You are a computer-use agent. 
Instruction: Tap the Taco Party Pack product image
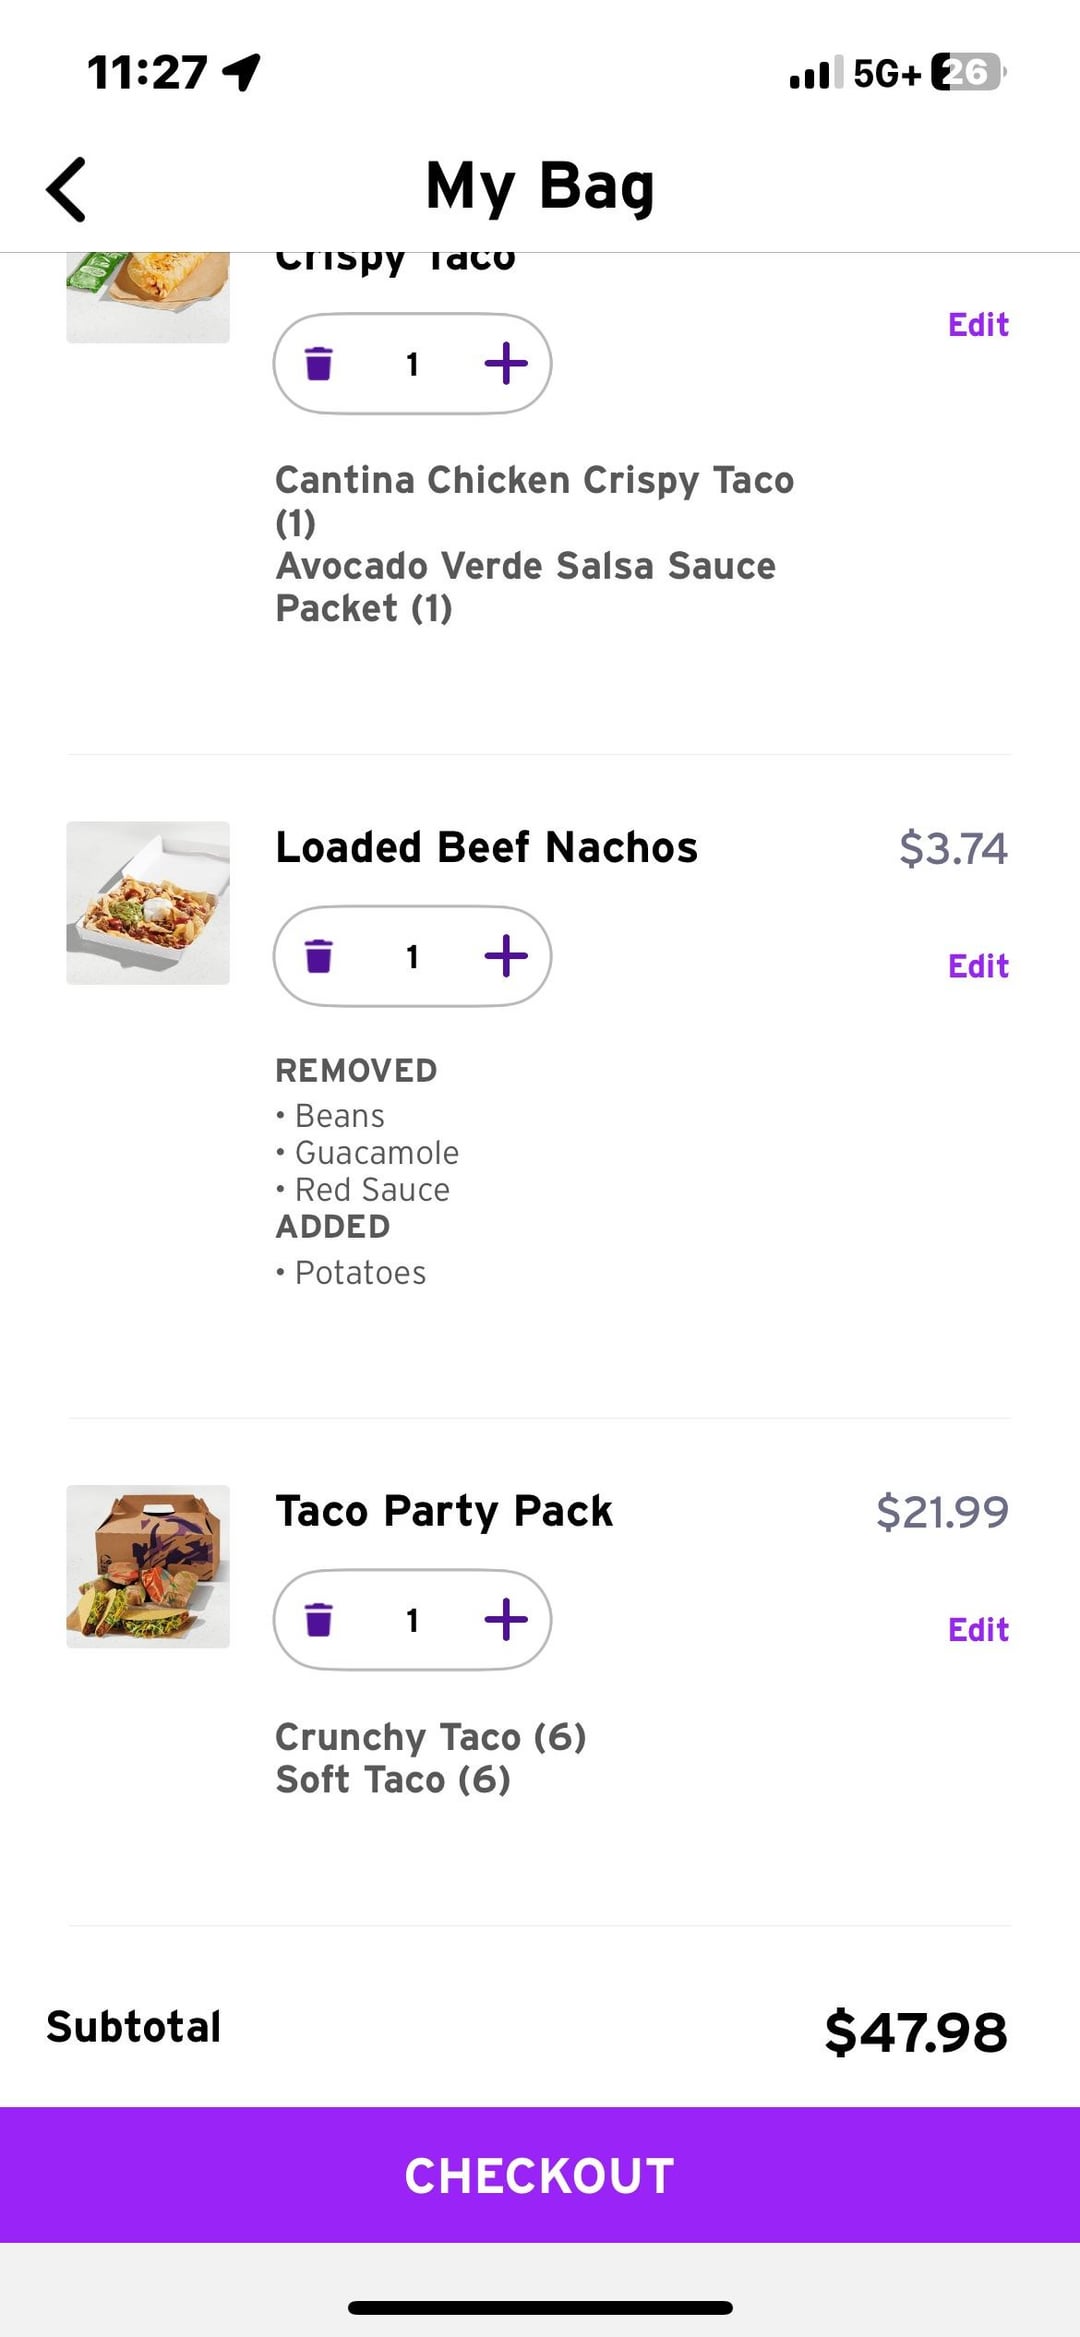click(148, 1566)
